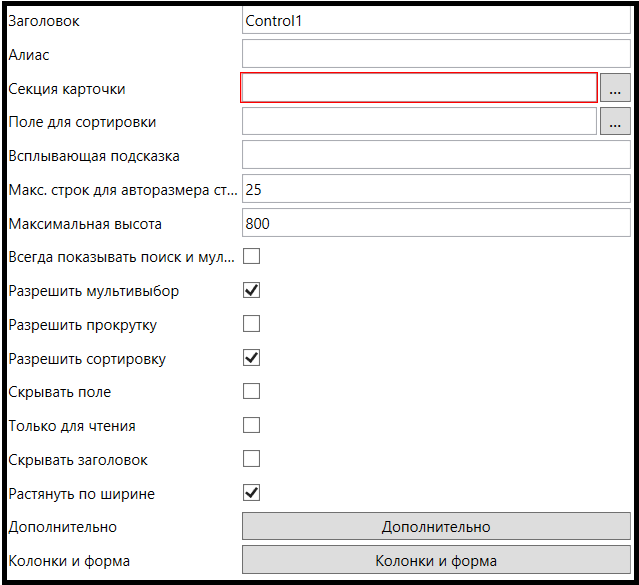Viewport: 639px width, 585px height.
Task: Click the ellipsis button for Секция карточки
Action: point(615,89)
